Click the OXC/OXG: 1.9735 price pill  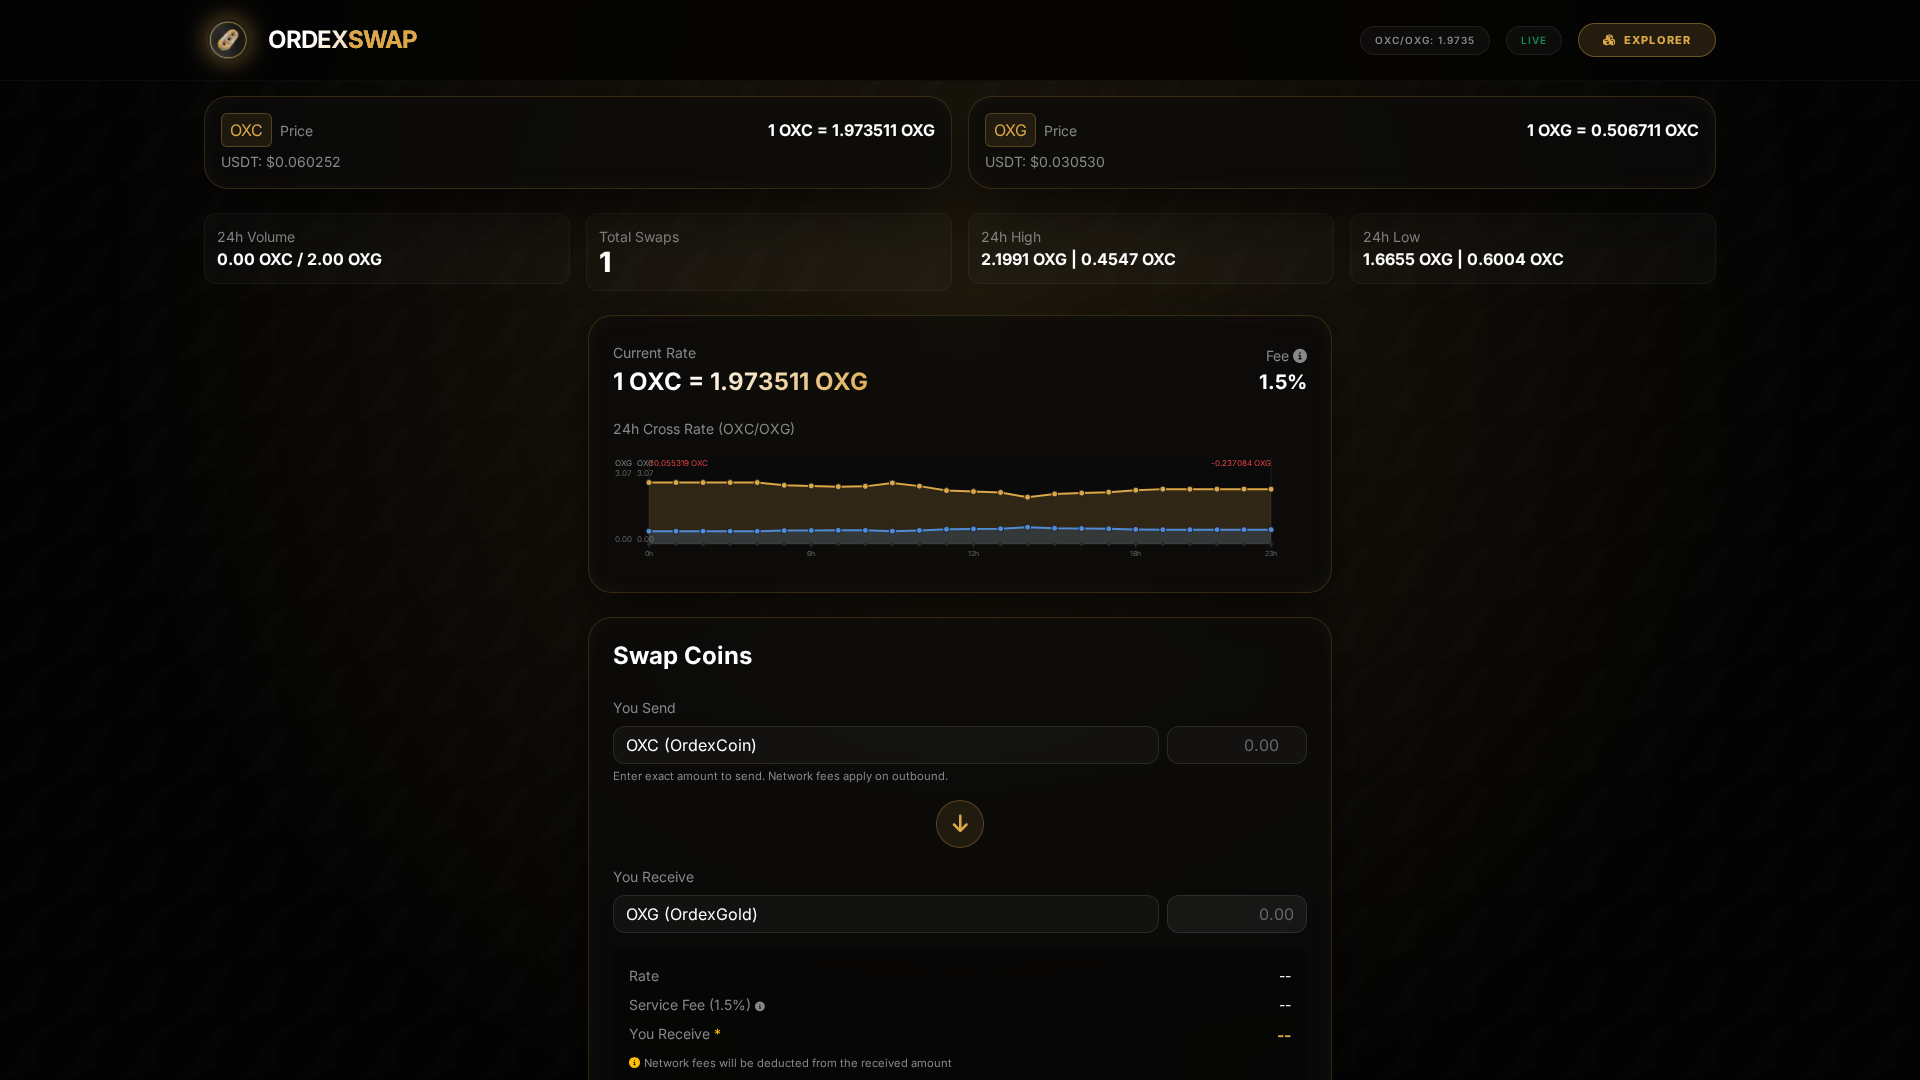tap(1424, 40)
